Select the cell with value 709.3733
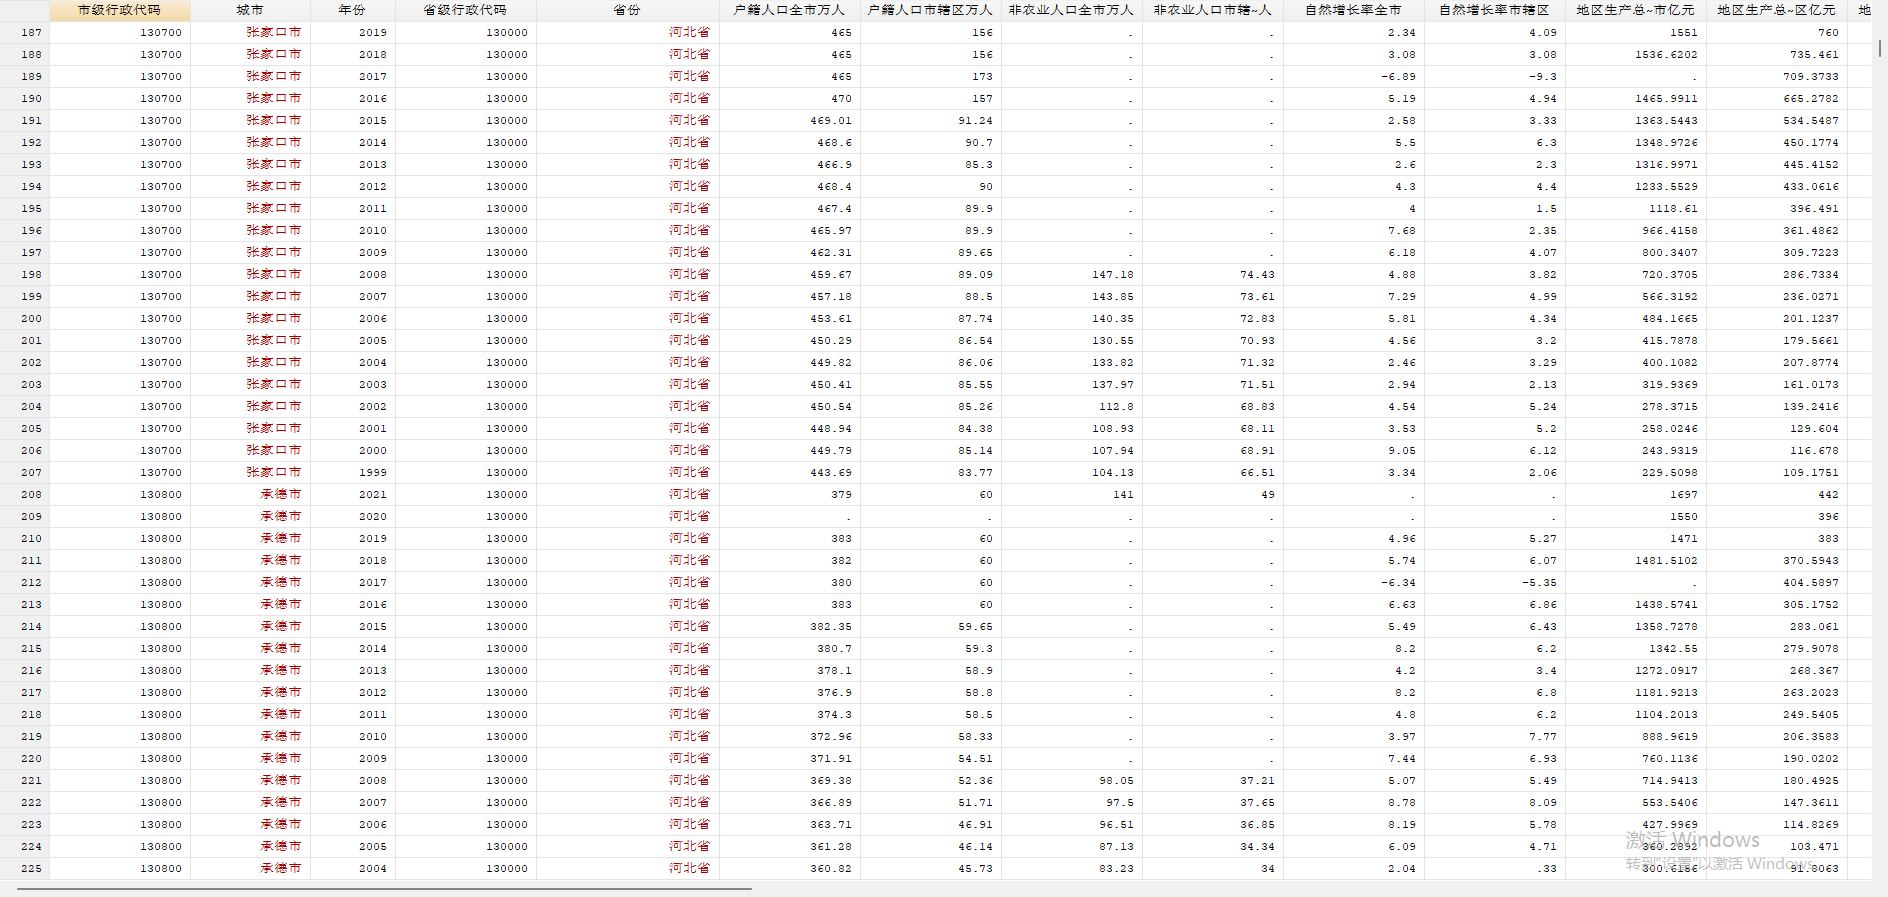 (x=1776, y=77)
